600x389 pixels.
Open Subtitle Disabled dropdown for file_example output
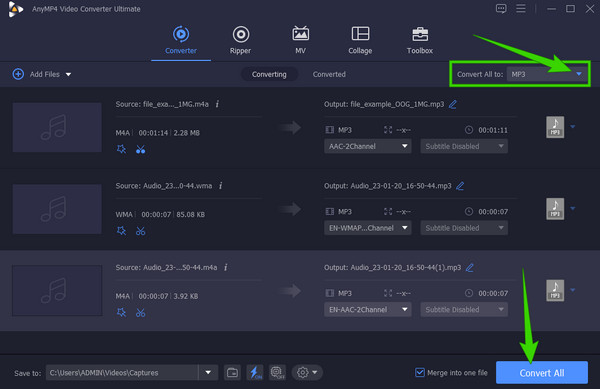click(x=464, y=146)
